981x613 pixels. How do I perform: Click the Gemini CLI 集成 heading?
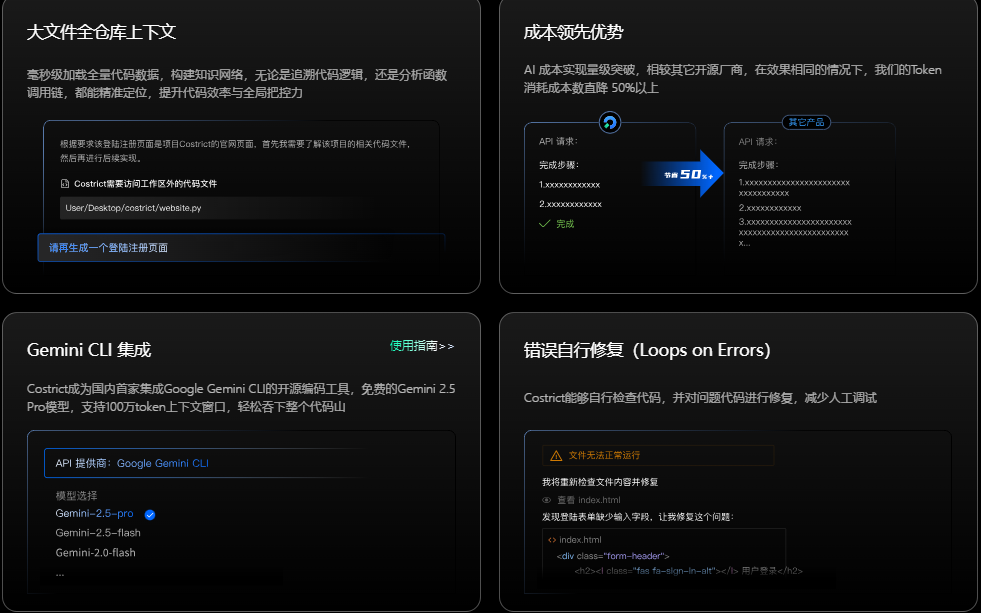(x=89, y=350)
